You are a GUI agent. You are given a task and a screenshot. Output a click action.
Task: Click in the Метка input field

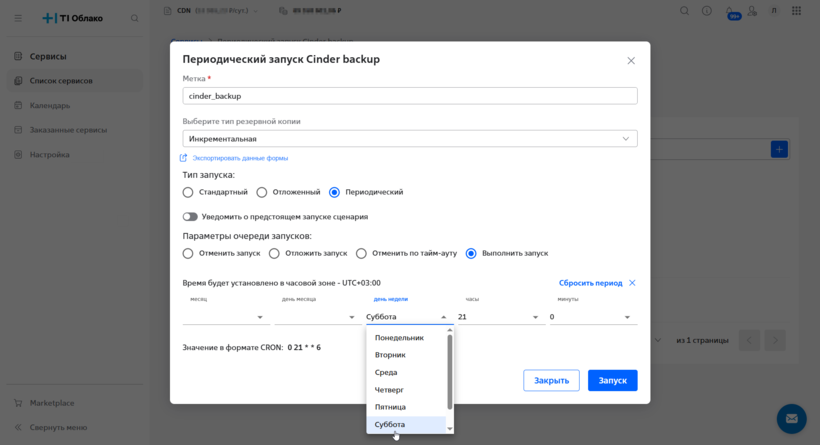click(x=410, y=96)
